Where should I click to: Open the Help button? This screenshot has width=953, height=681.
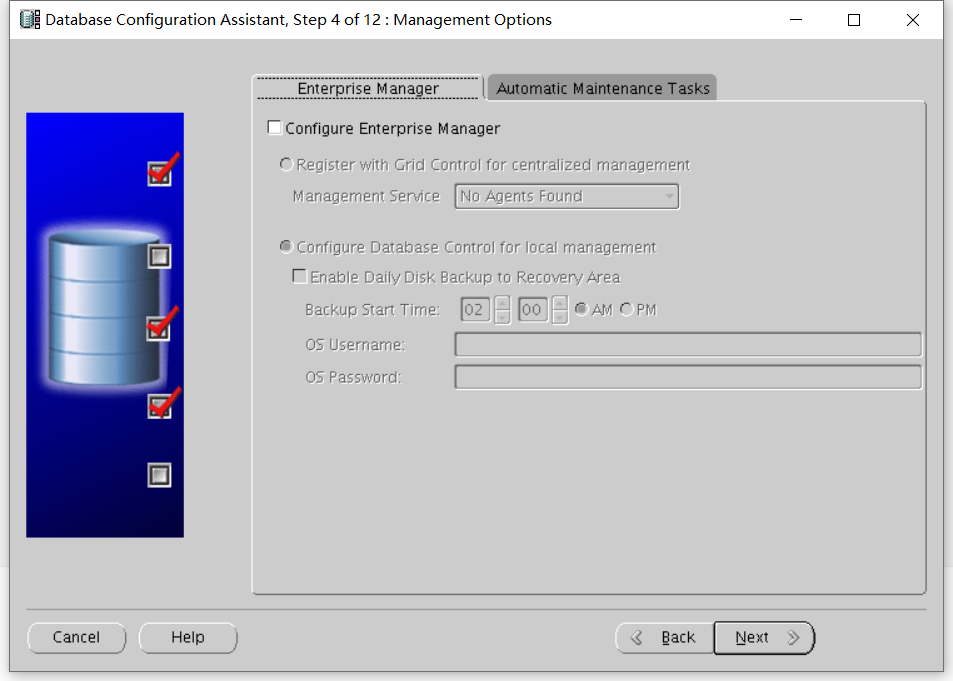(188, 637)
